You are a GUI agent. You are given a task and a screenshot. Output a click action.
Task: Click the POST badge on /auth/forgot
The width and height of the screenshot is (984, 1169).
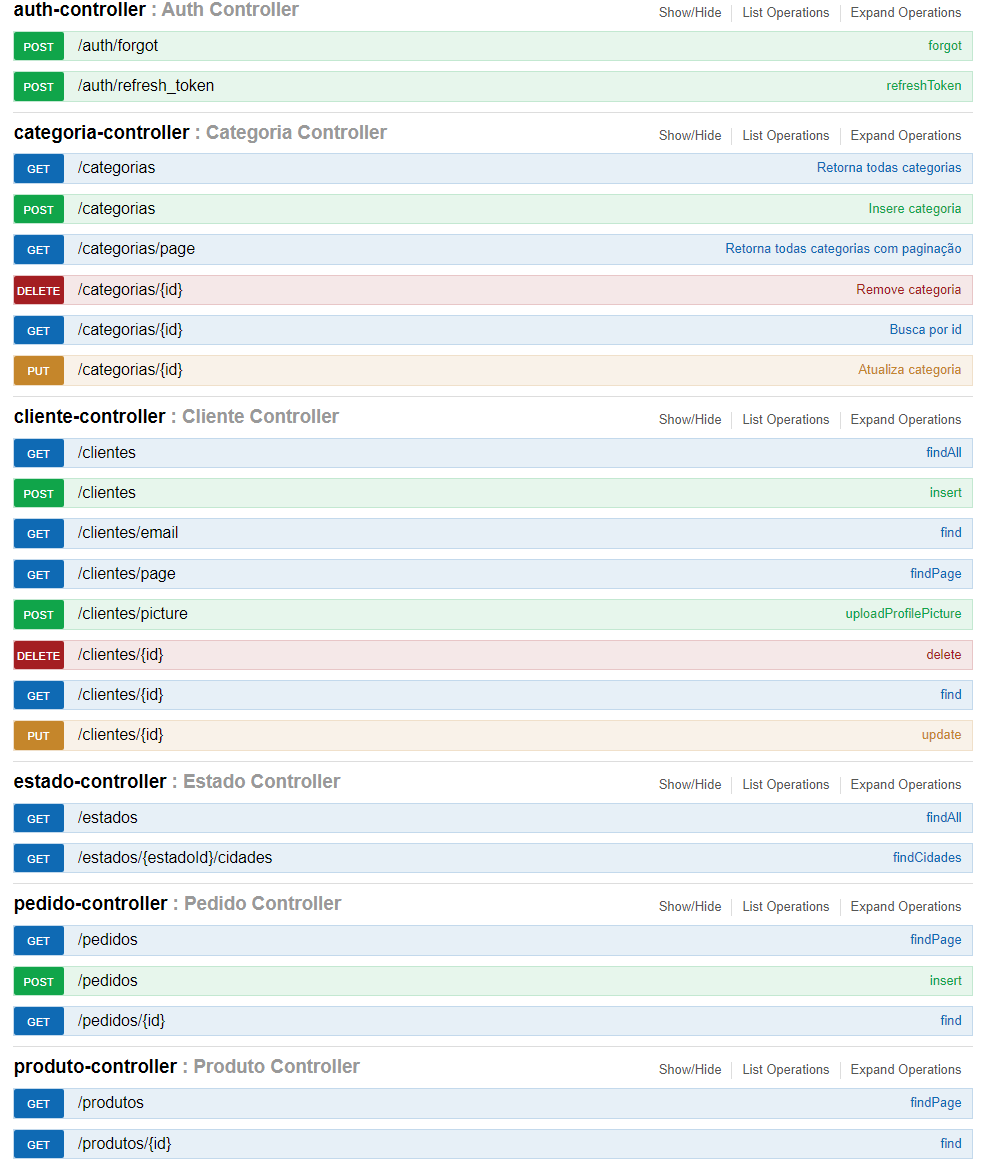38,45
